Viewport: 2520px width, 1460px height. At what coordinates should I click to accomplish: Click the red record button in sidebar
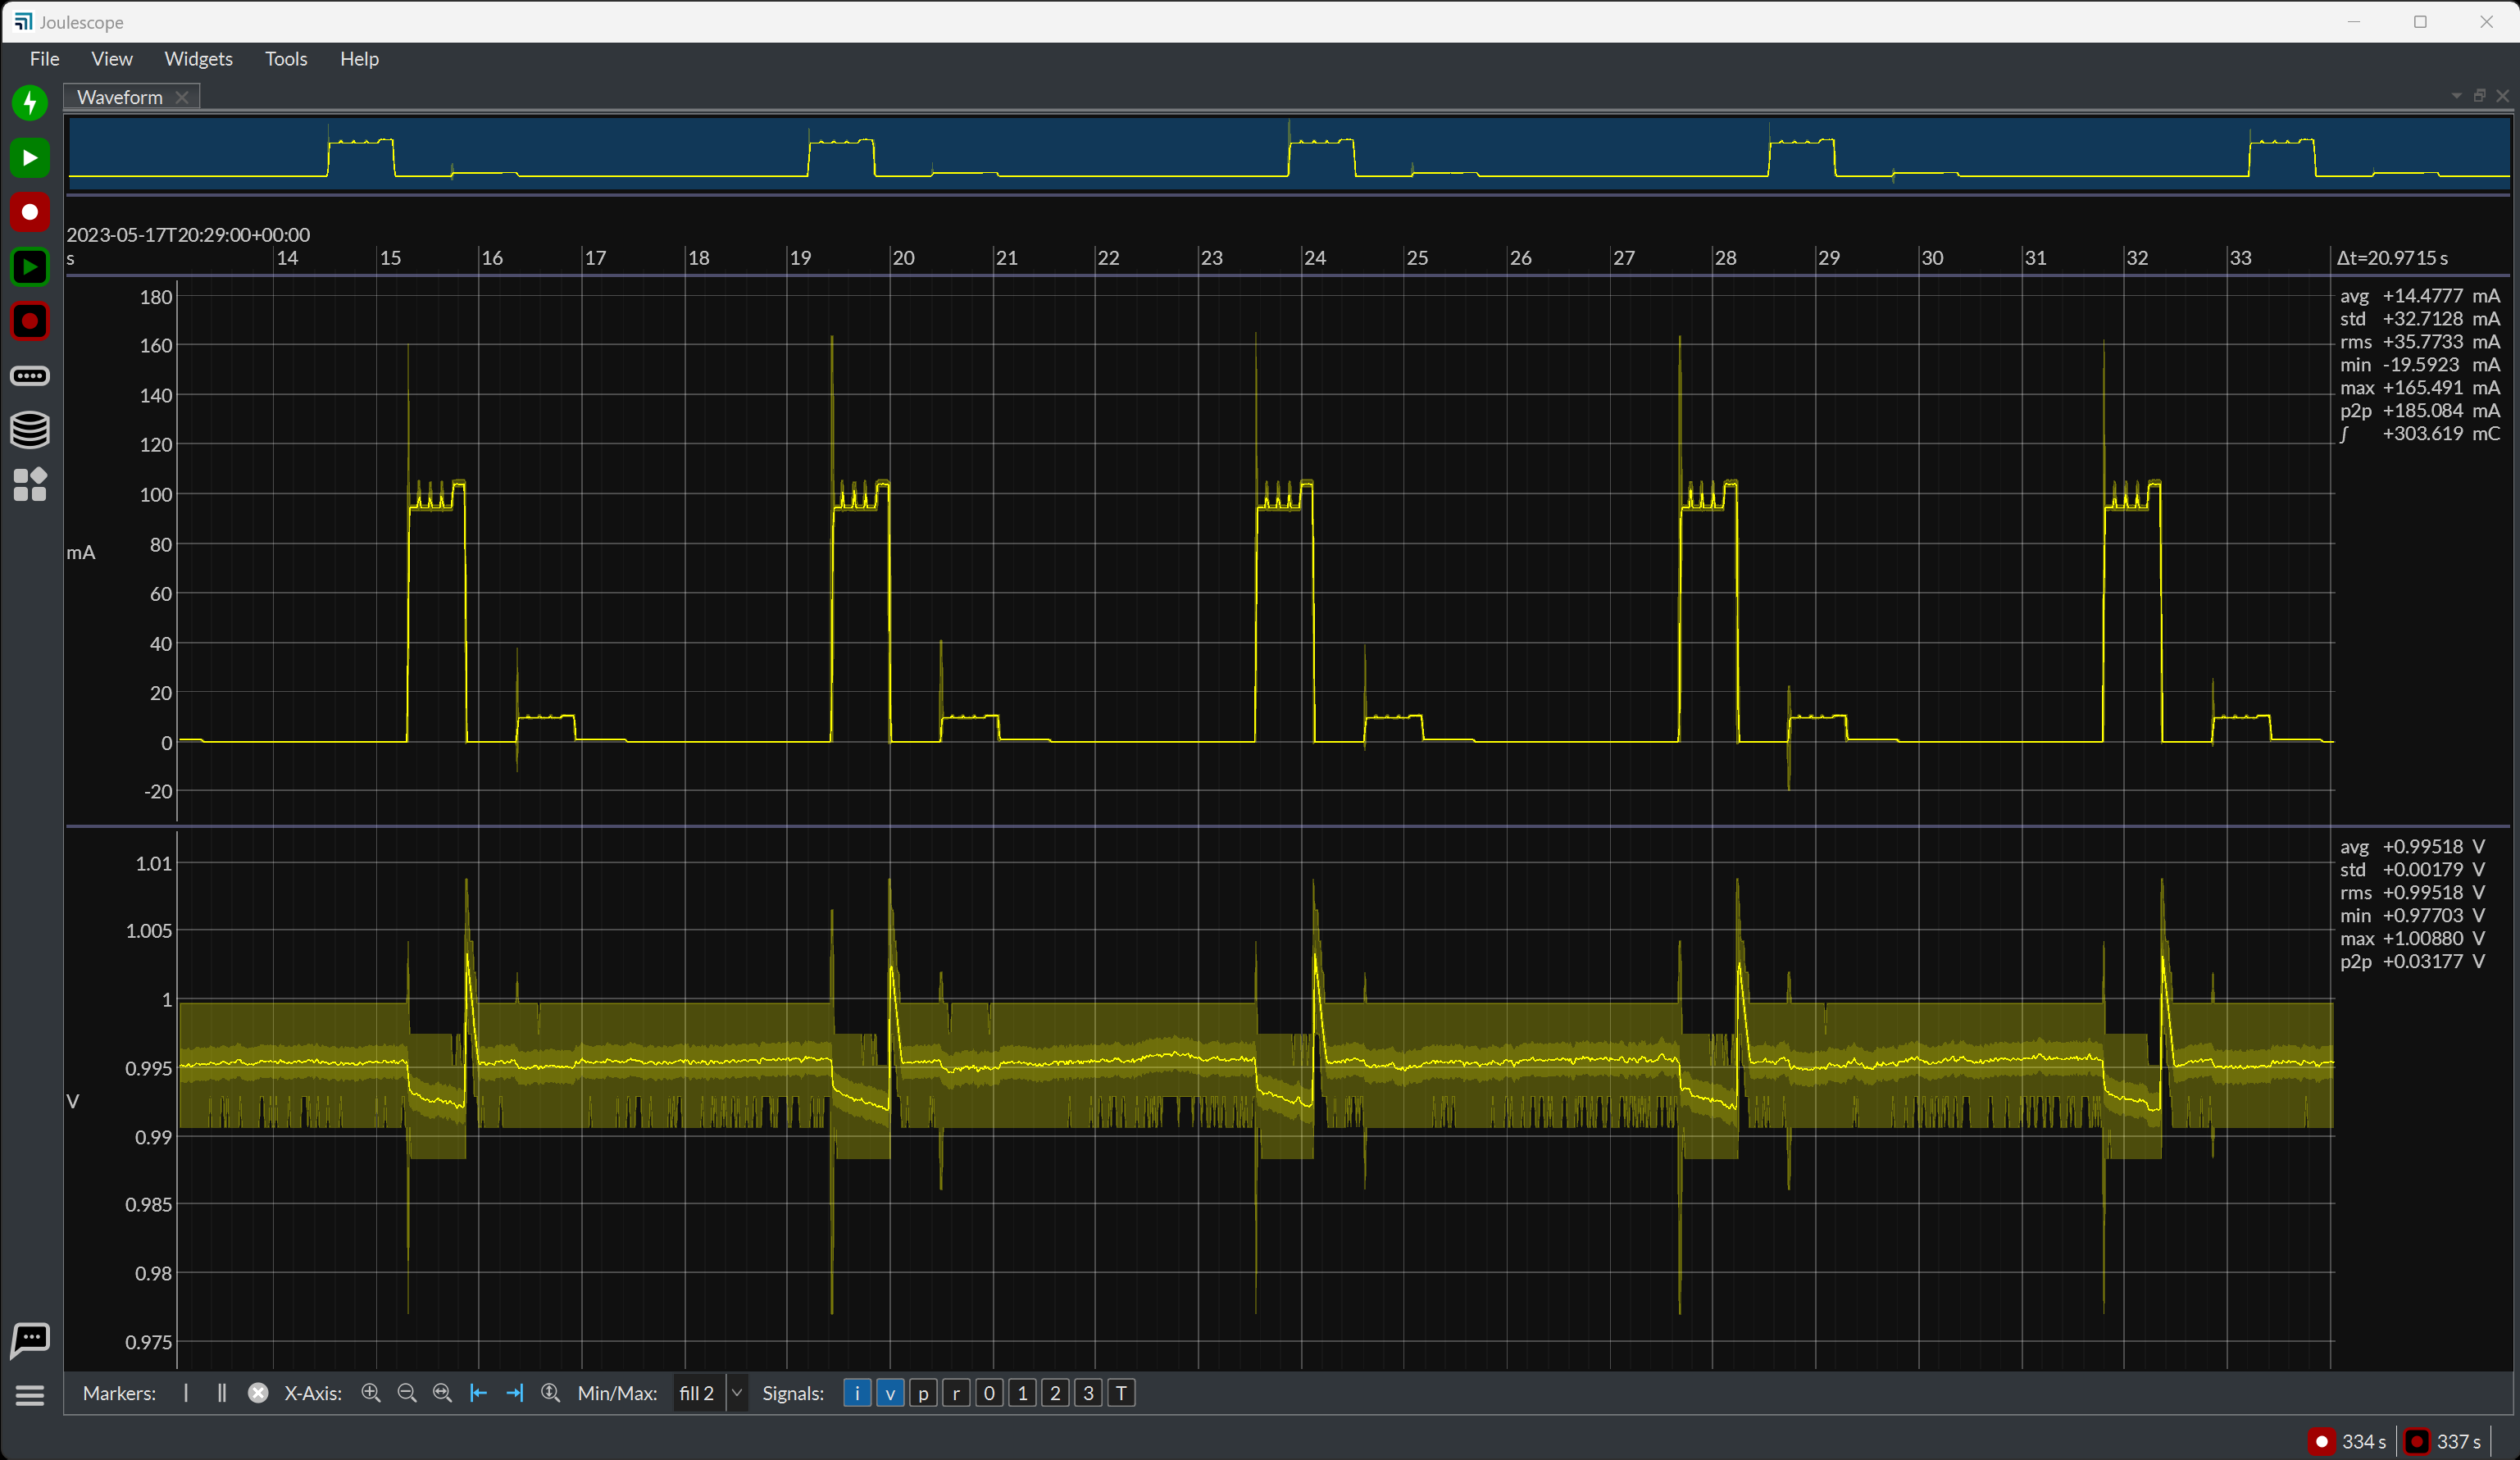tap(30, 212)
